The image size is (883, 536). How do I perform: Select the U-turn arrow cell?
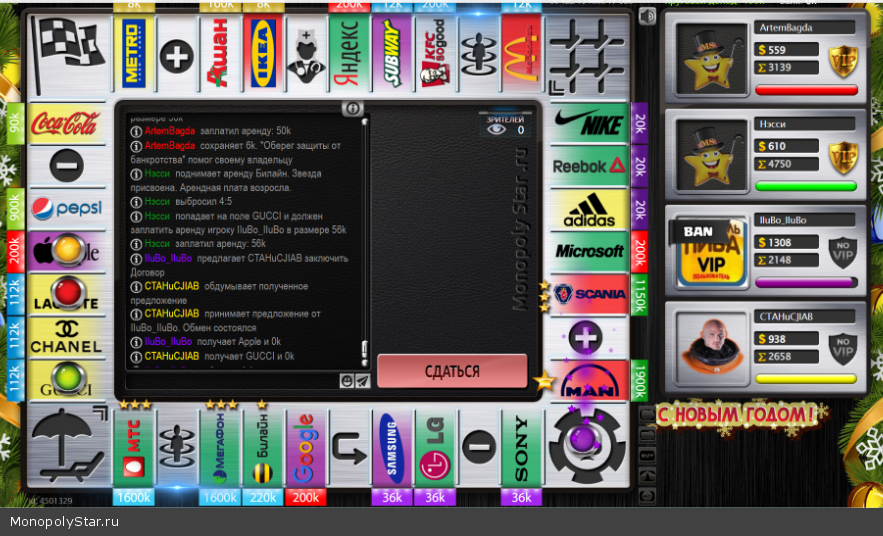(349, 448)
